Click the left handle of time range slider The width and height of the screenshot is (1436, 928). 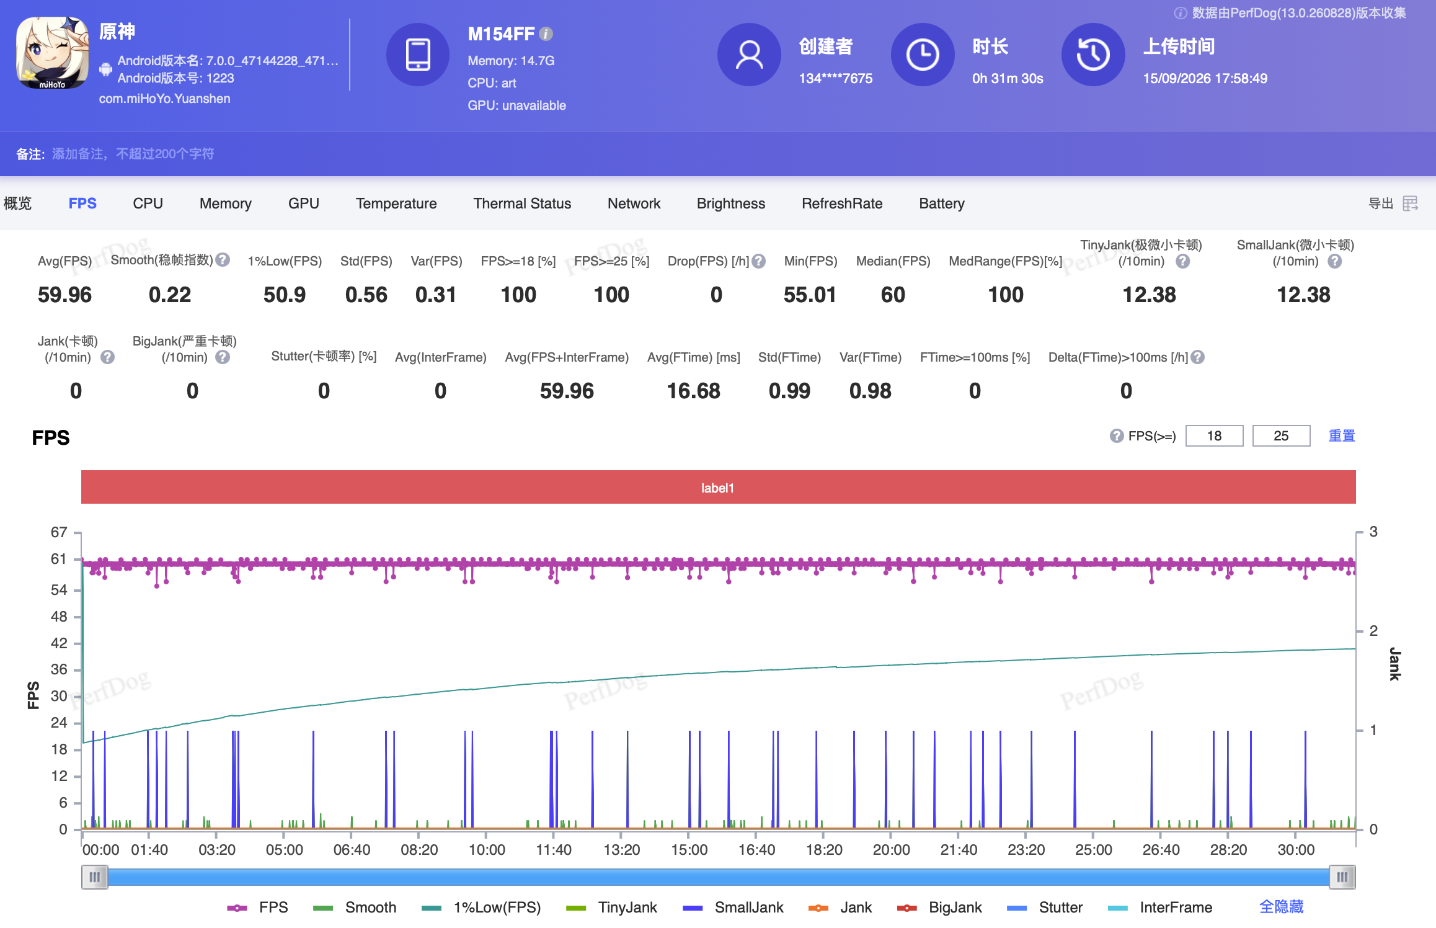94,877
